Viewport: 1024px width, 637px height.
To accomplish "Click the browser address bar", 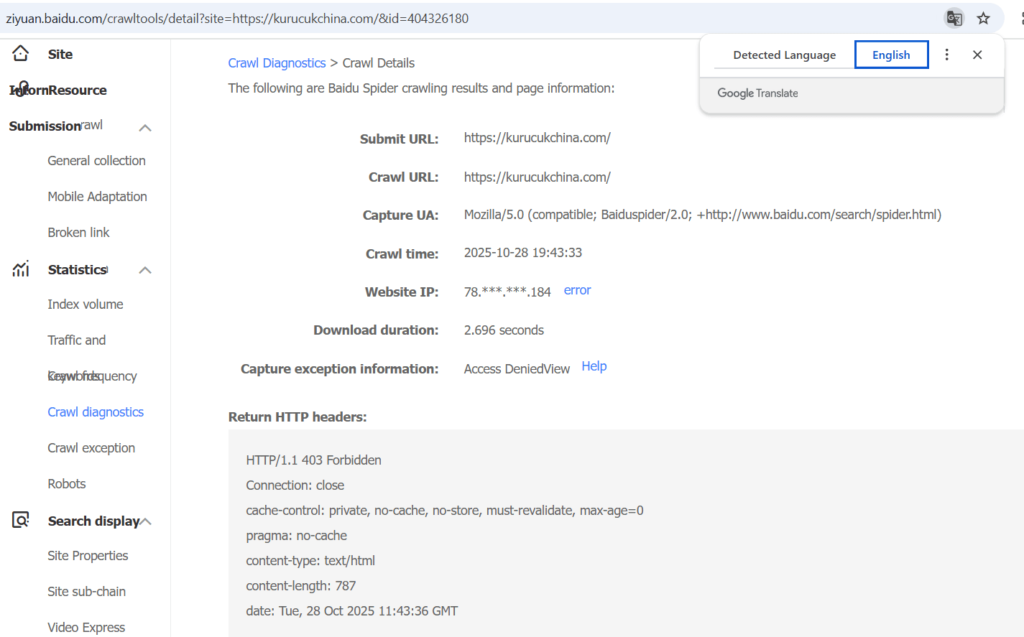I will pyautogui.click(x=400, y=17).
